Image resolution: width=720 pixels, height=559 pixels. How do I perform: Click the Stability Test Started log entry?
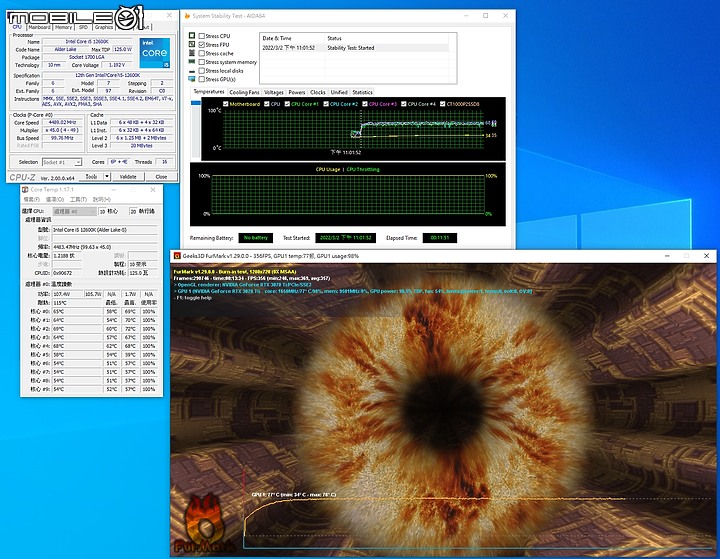(x=354, y=48)
